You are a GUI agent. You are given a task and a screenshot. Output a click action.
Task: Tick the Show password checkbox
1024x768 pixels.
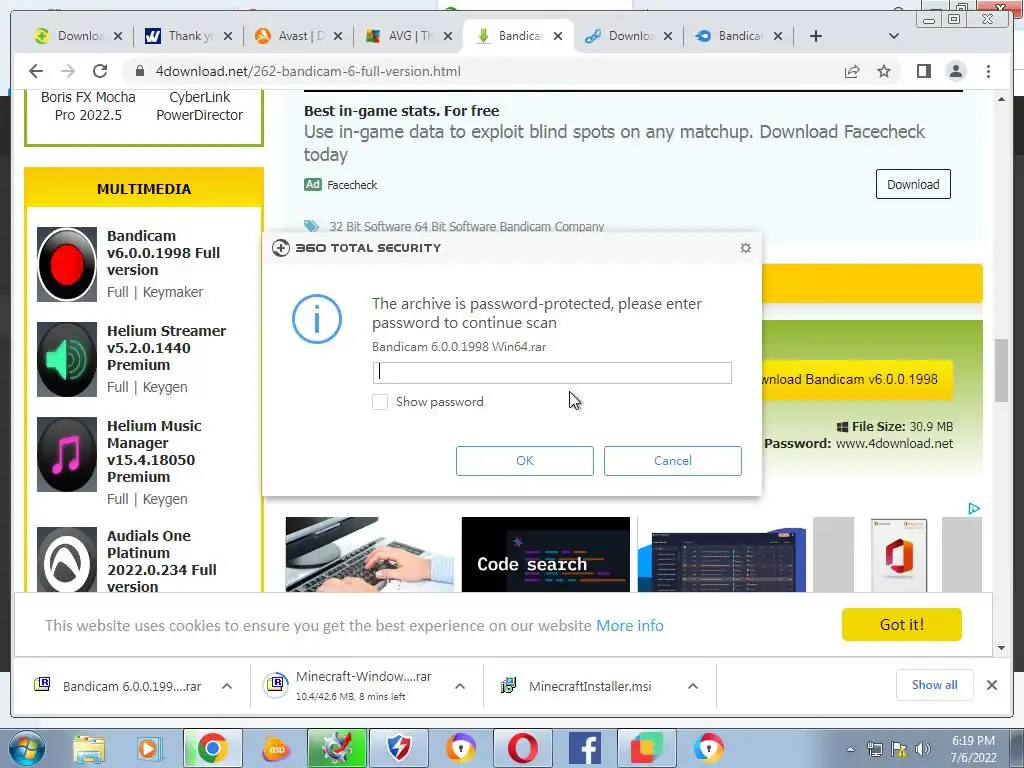click(x=380, y=402)
